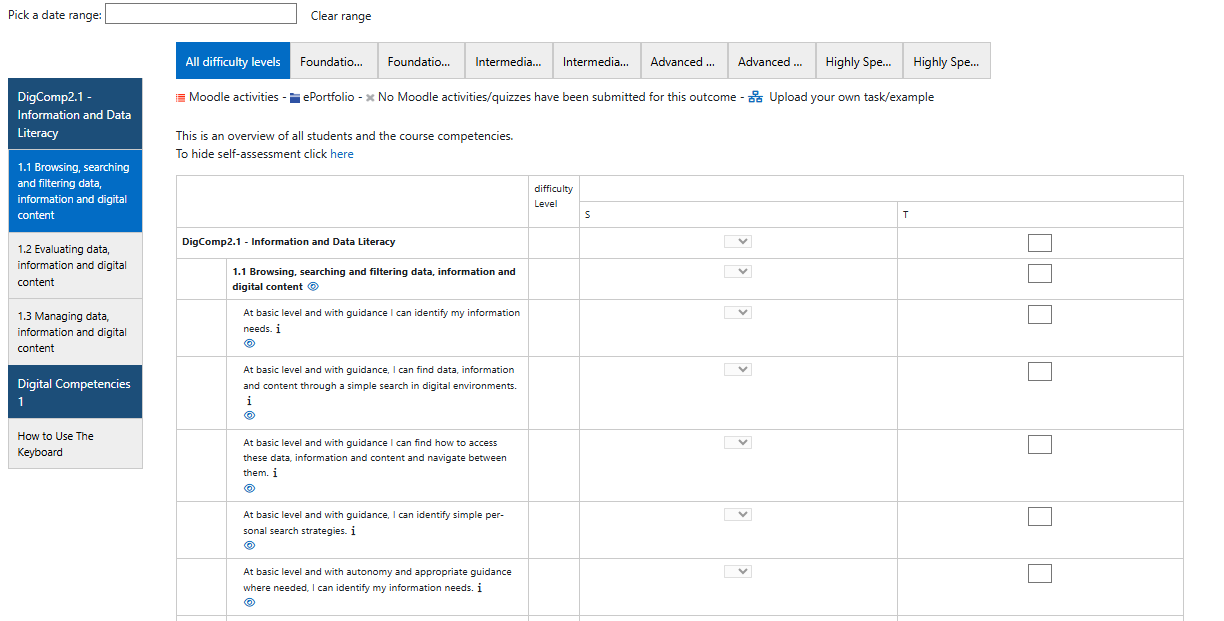The image size is (1224, 621).
Task: Click 'This is an overview of all students' text
Action: [344, 136]
